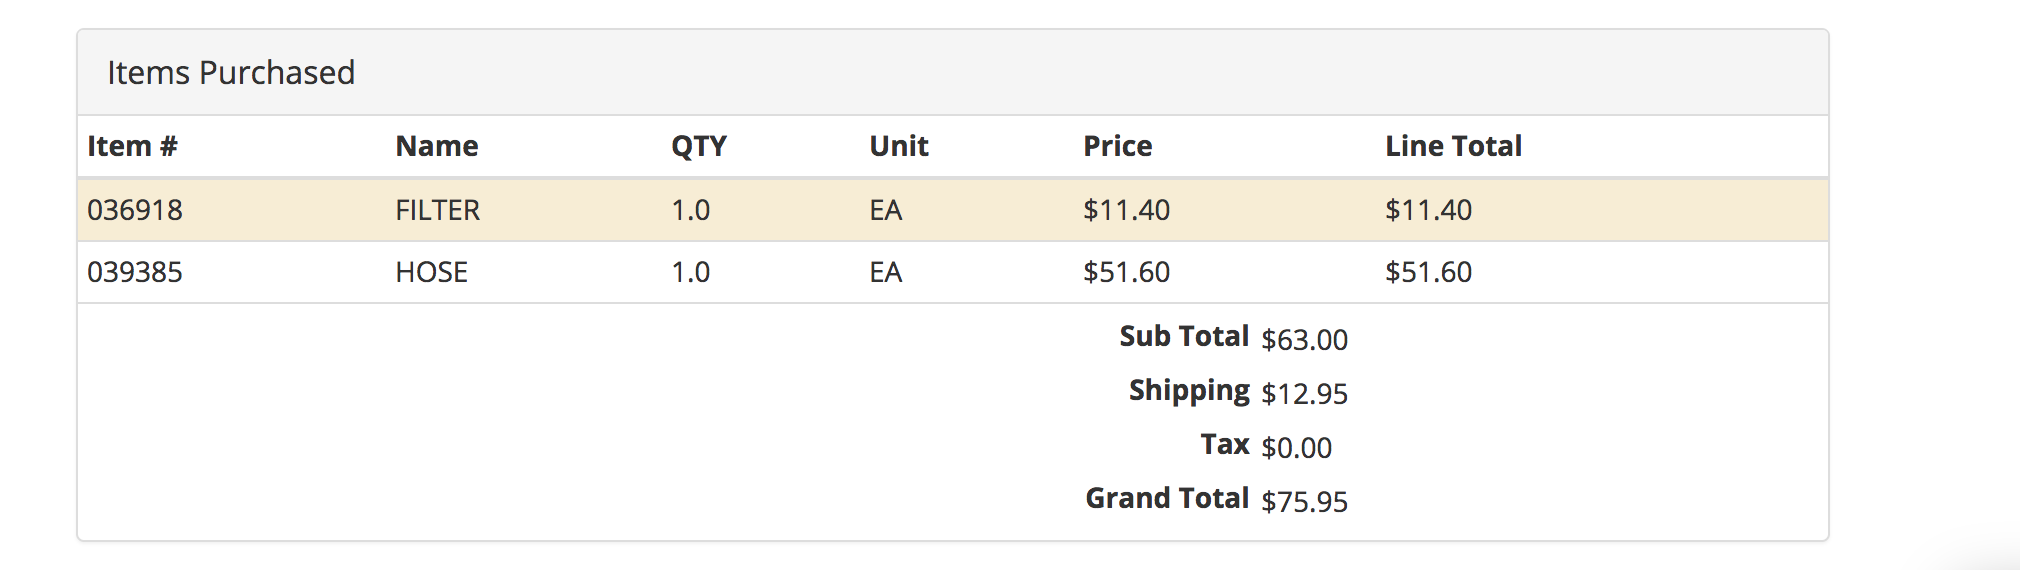Select item number 039385

click(135, 272)
